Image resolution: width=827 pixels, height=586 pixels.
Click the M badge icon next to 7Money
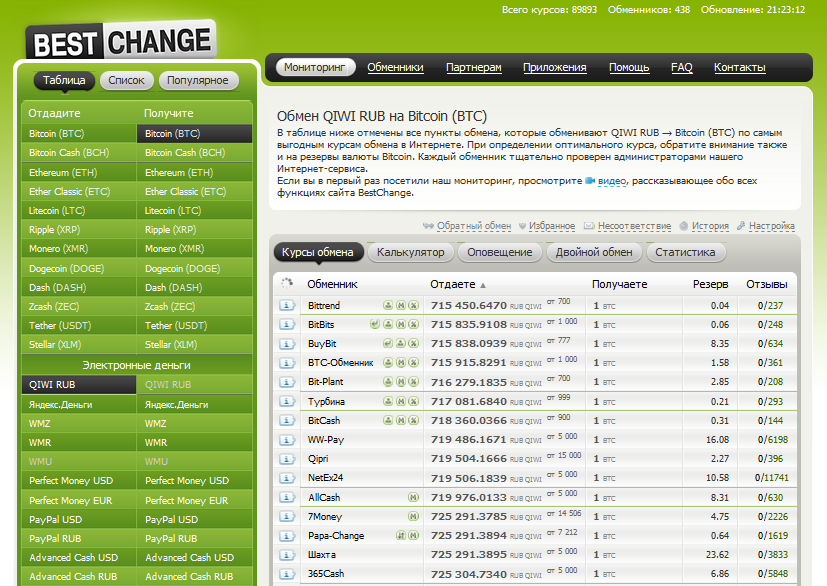tap(414, 516)
